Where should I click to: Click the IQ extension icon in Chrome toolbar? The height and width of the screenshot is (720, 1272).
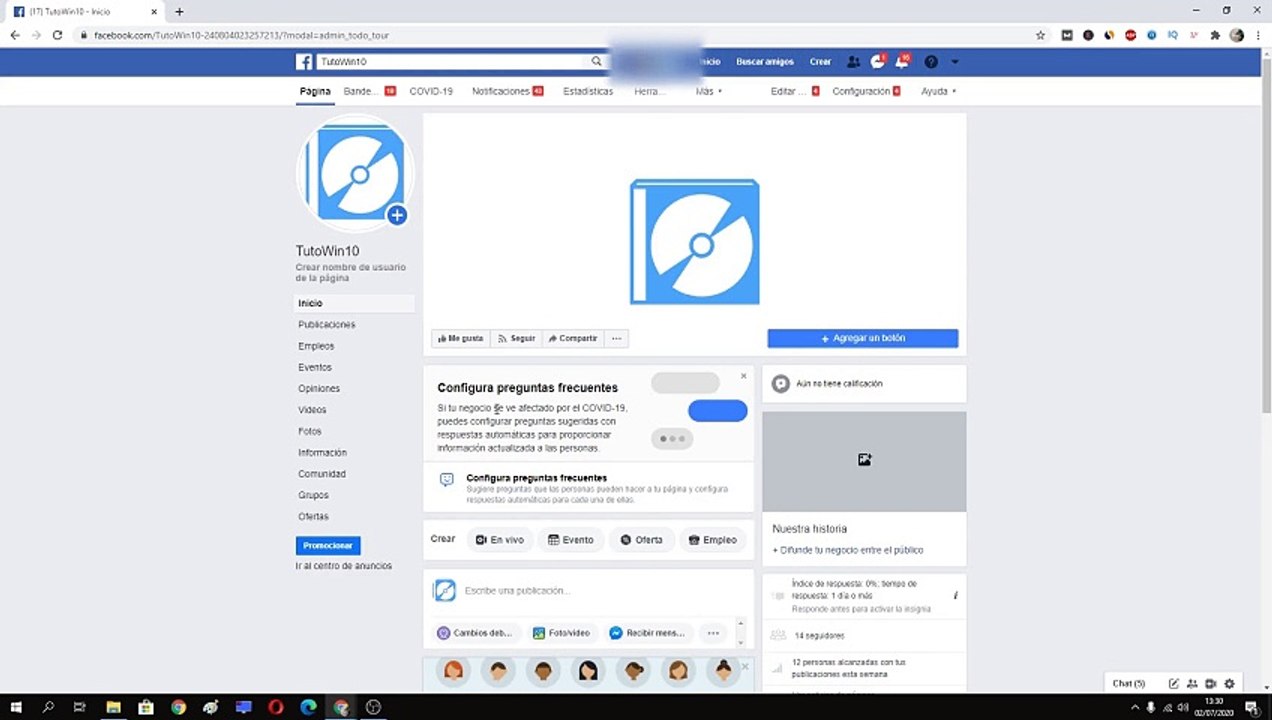1173,35
